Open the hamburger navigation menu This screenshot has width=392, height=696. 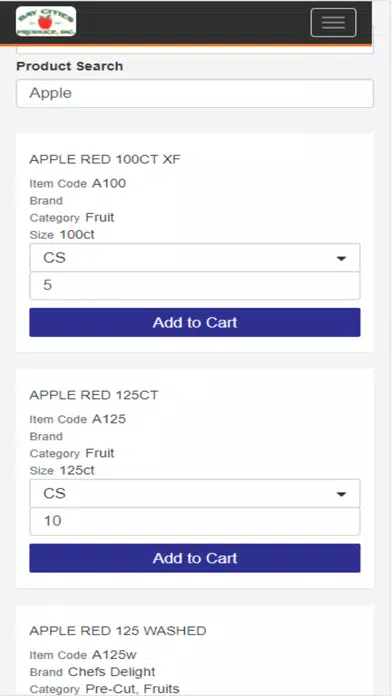coord(333,23)
